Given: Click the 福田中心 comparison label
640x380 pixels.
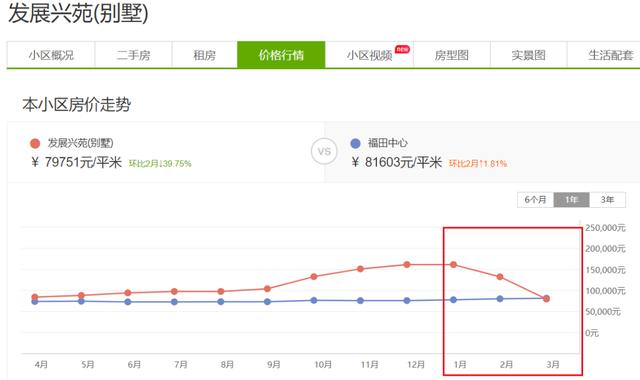Looking at the screenshot, I should pyautogui.click(x=388, y=143).
